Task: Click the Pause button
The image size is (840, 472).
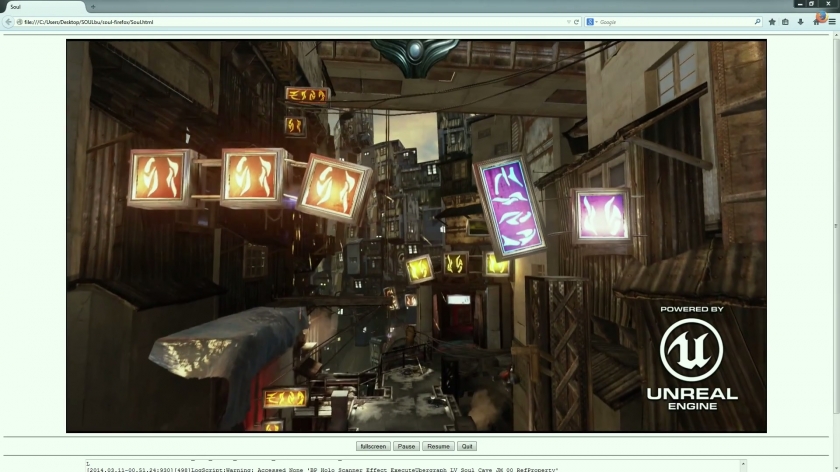Action: click(406, 446)
